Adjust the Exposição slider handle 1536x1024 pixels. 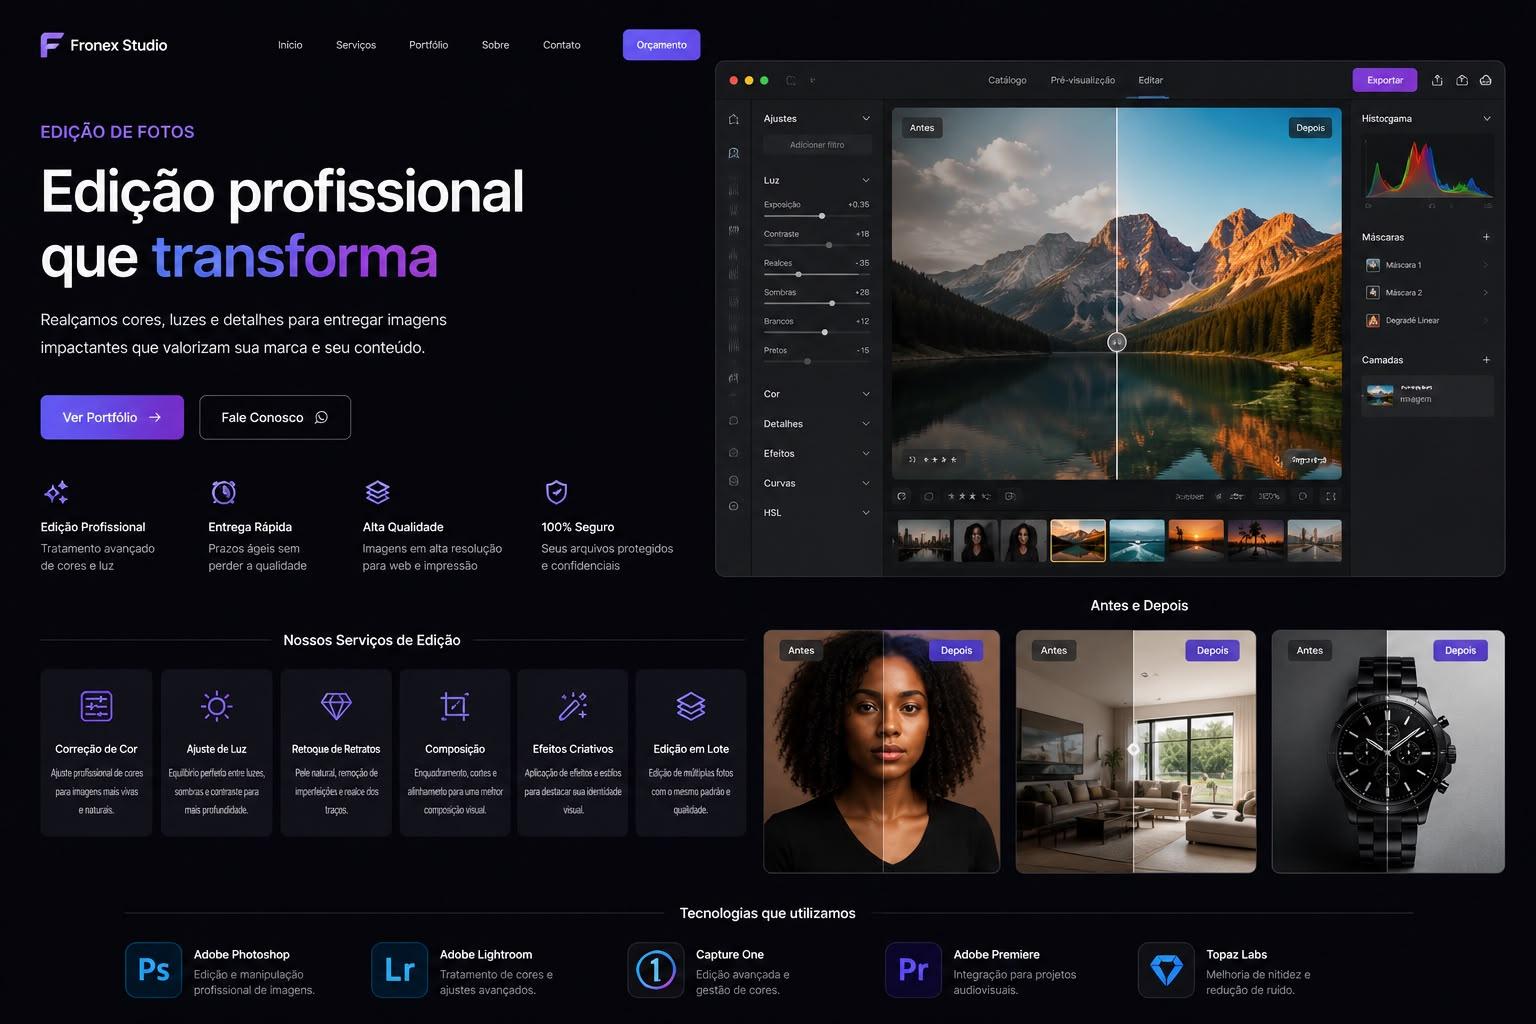coord(822,216)
